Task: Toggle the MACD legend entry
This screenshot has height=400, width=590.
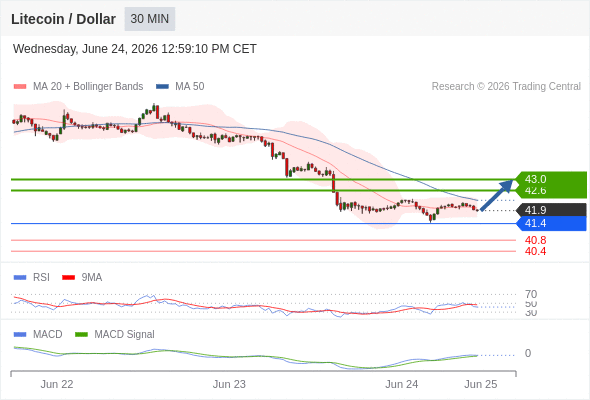Action: point(38,334)
